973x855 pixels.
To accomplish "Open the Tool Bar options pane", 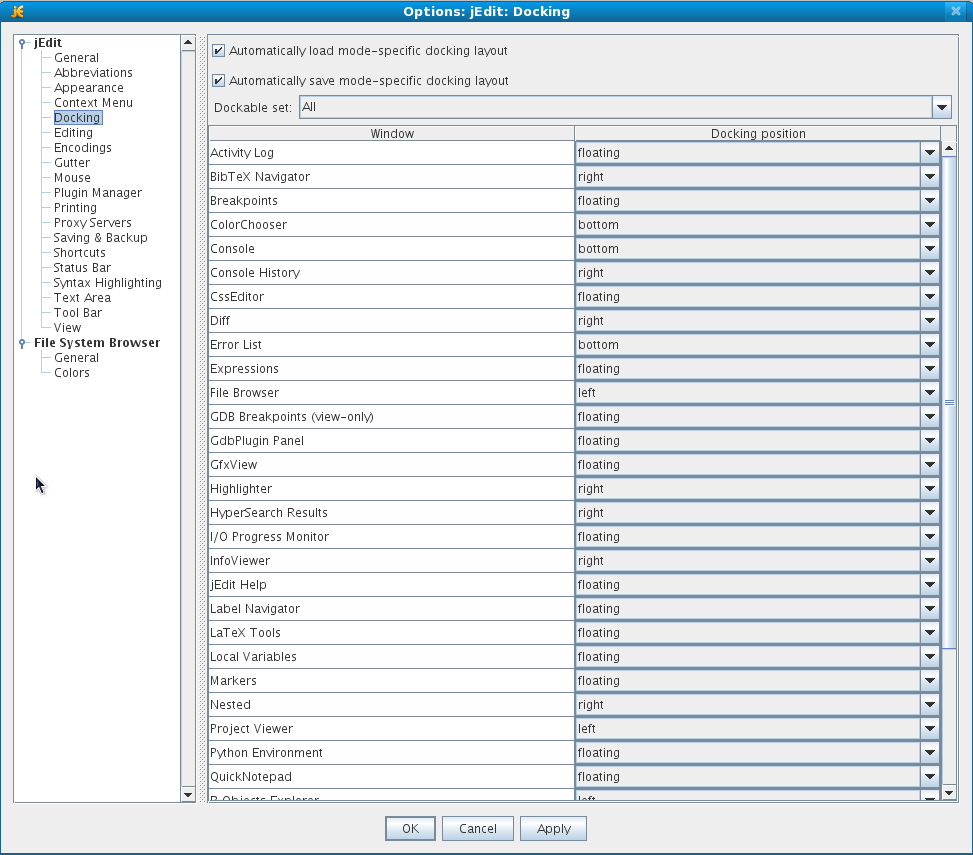I will [x=78, y=313].
